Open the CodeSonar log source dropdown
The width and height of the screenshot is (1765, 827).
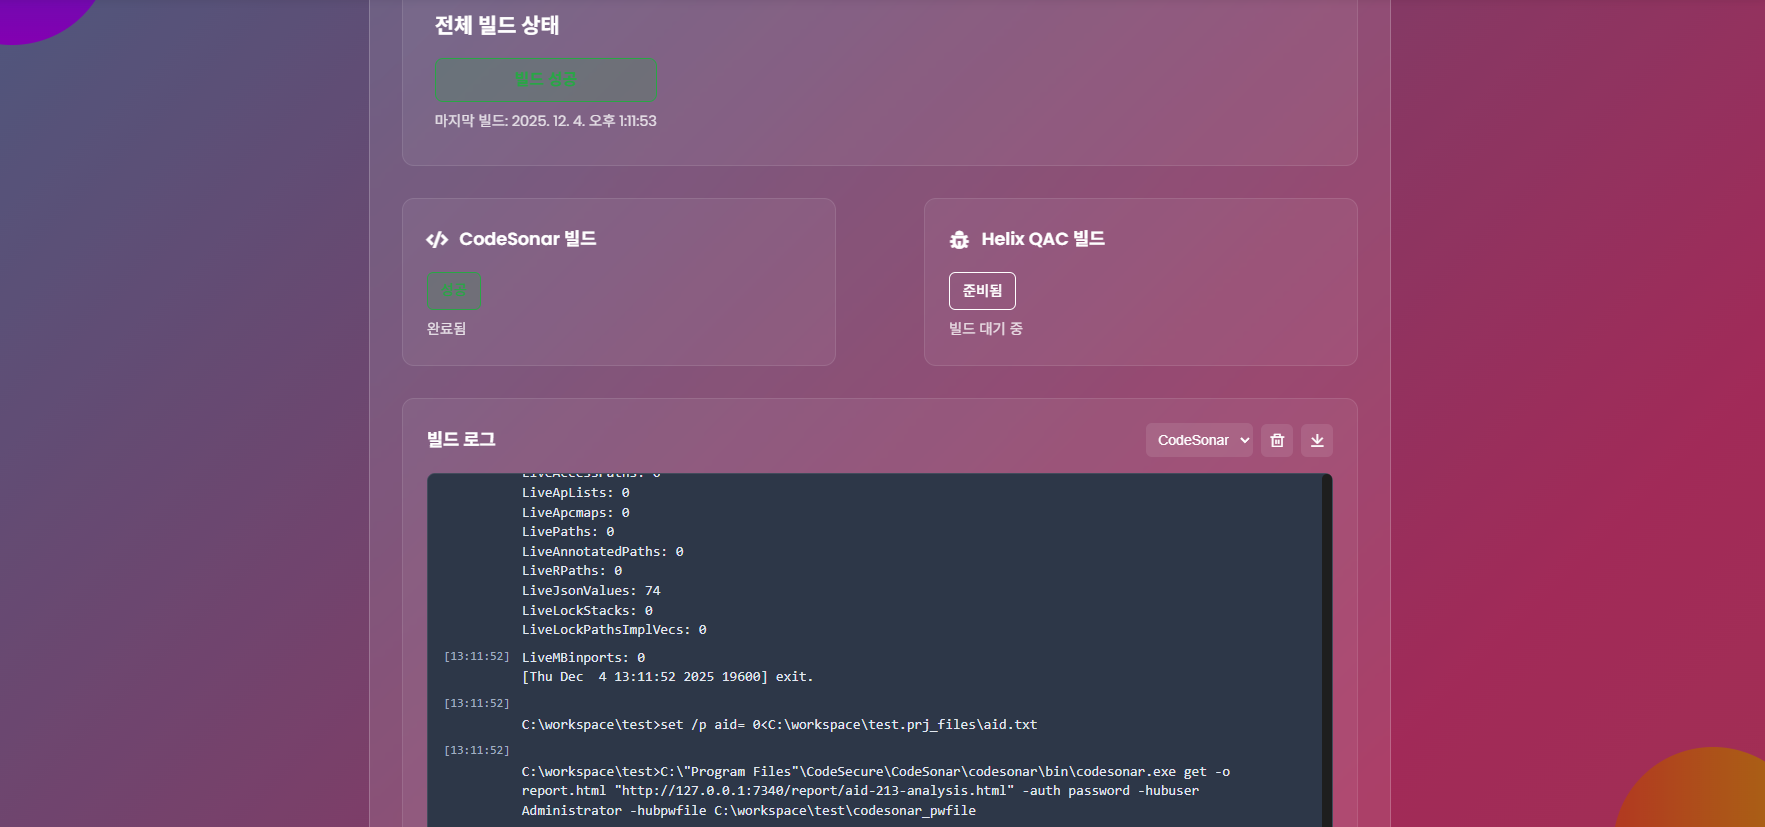tap(1199, 440)
